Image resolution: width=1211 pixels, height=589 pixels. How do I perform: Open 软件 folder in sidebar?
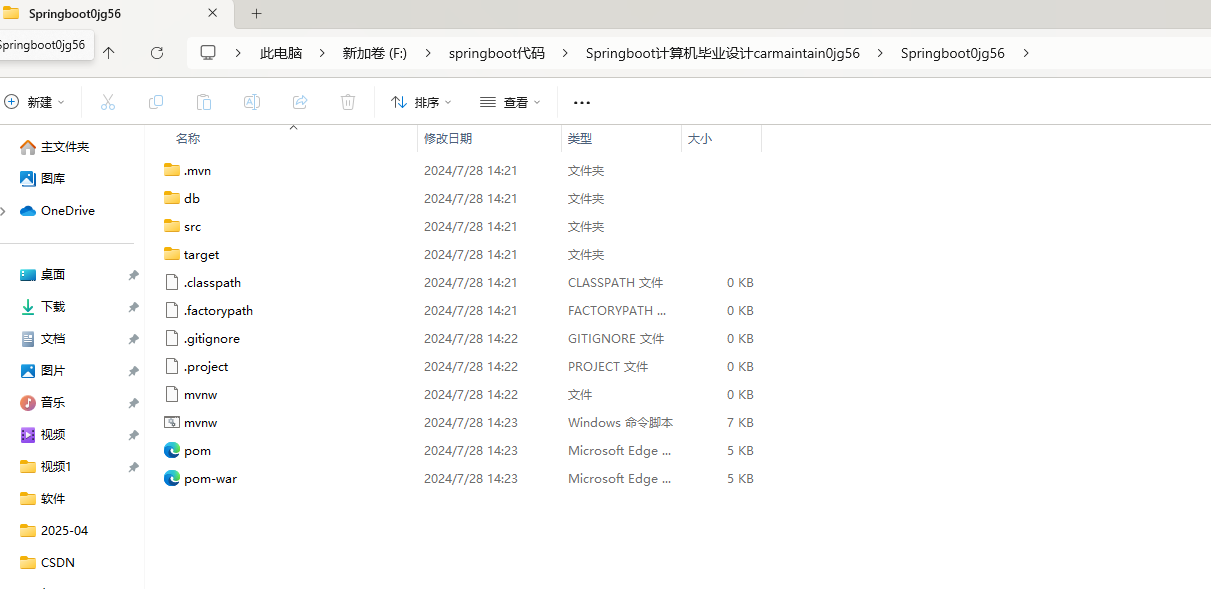pos(53,499)
